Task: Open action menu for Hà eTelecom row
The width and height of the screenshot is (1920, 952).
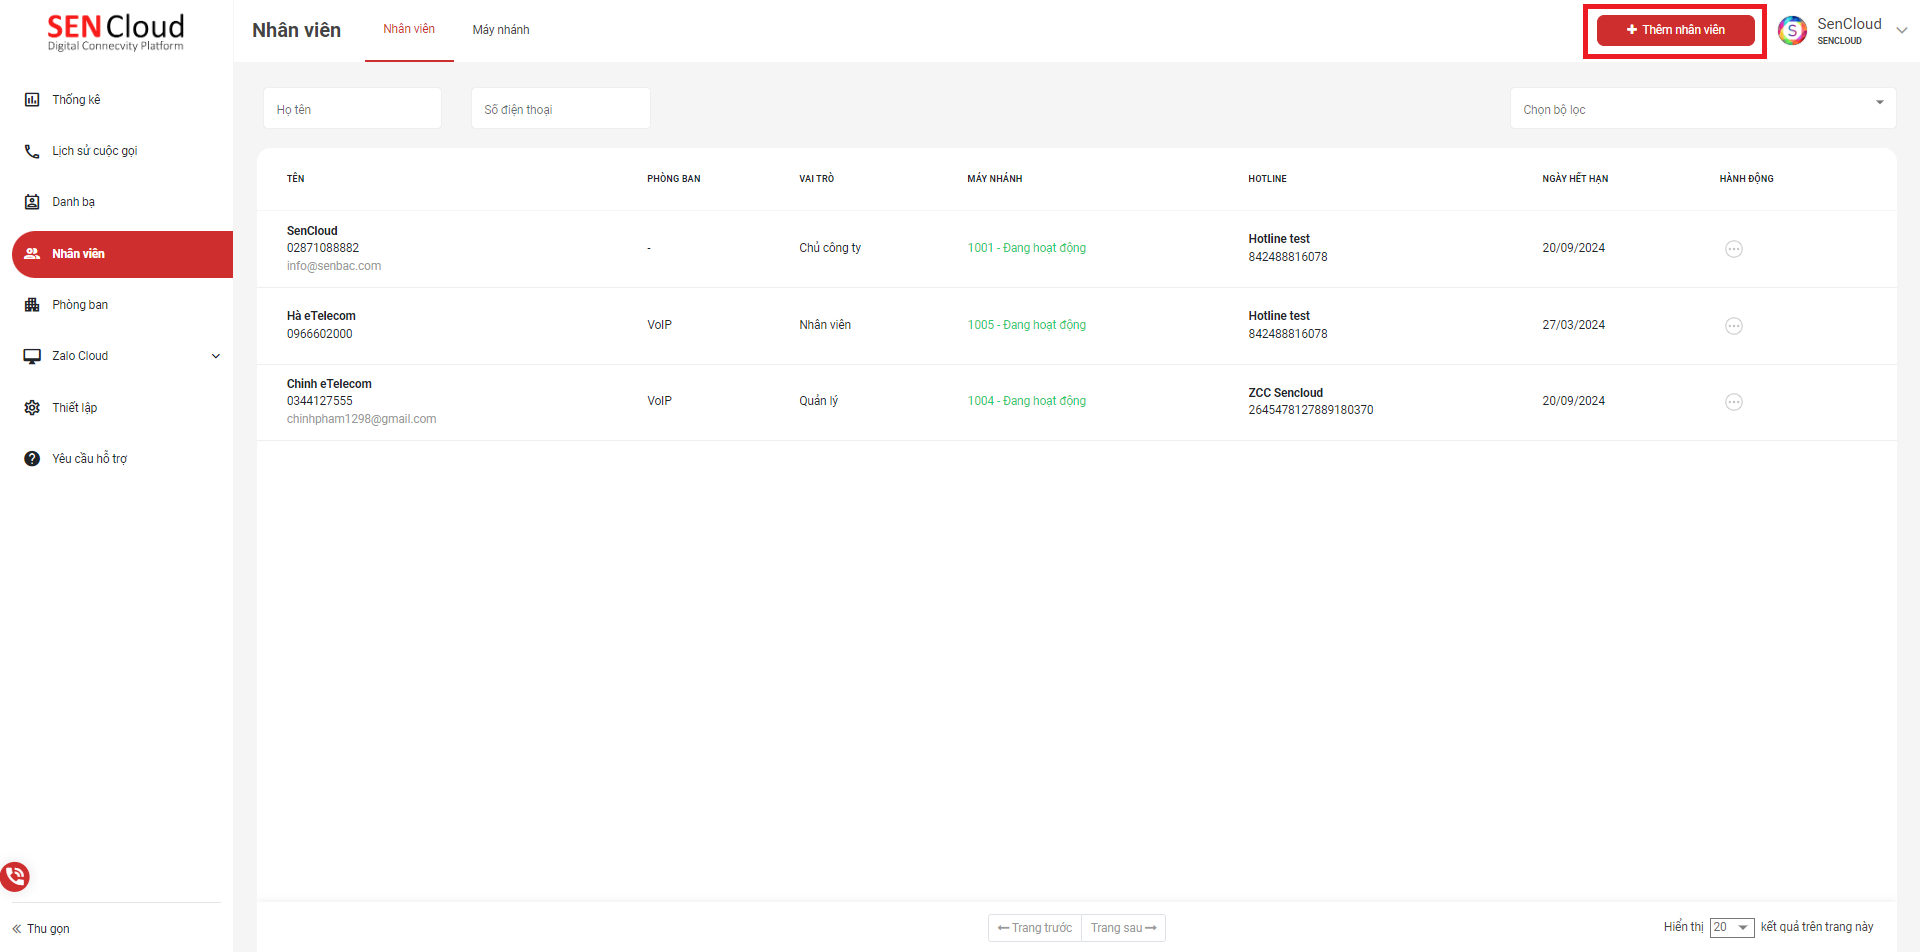Action: [1733, 326]
